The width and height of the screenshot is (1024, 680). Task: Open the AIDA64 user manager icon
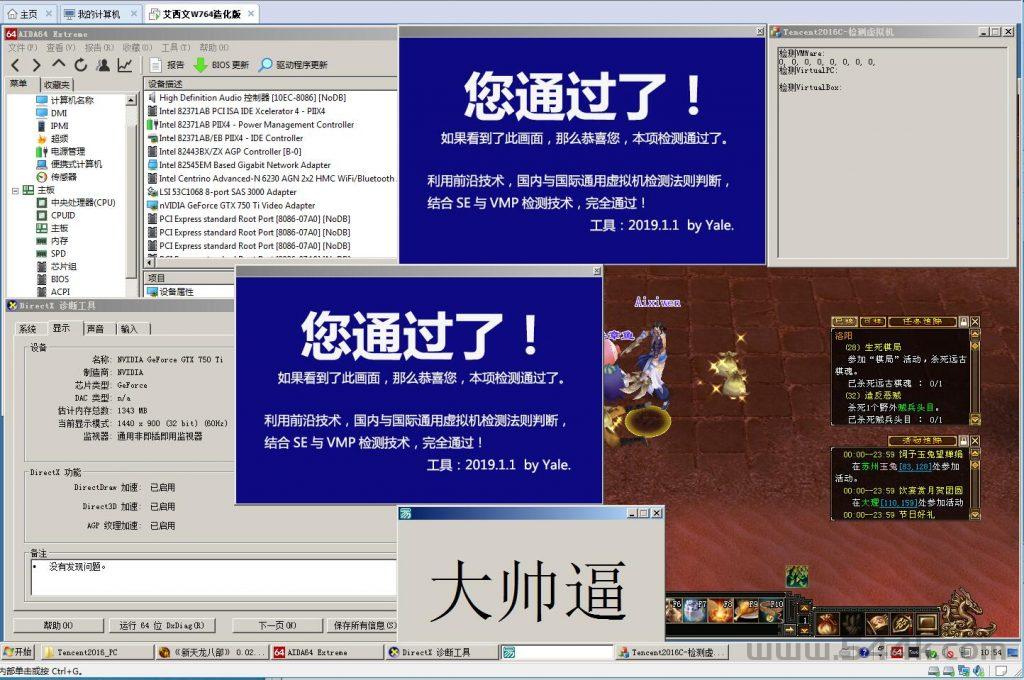point(102,65)
